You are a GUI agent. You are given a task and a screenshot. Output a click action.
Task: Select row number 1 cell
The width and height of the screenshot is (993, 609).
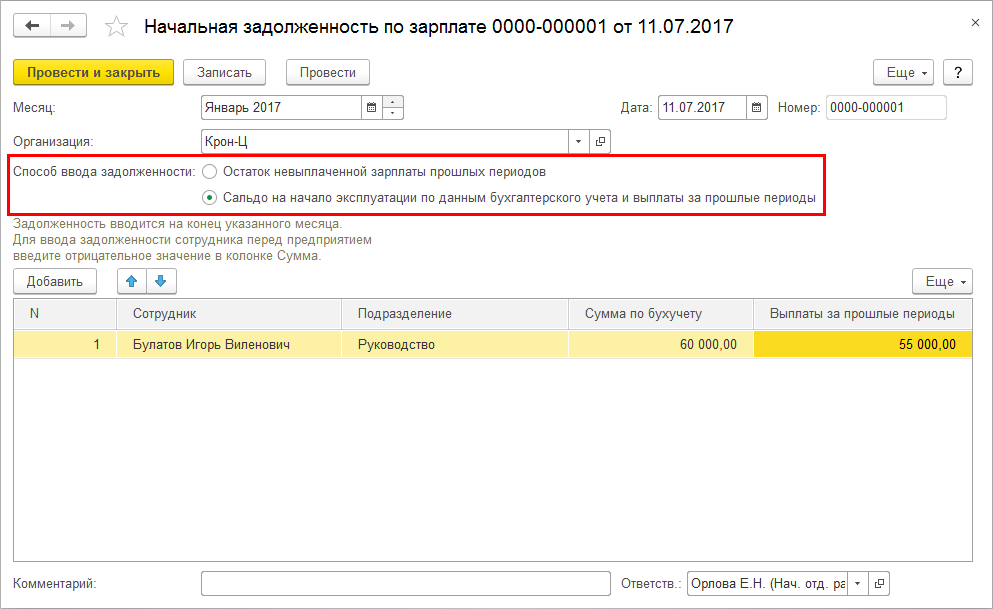click(65, 344)
